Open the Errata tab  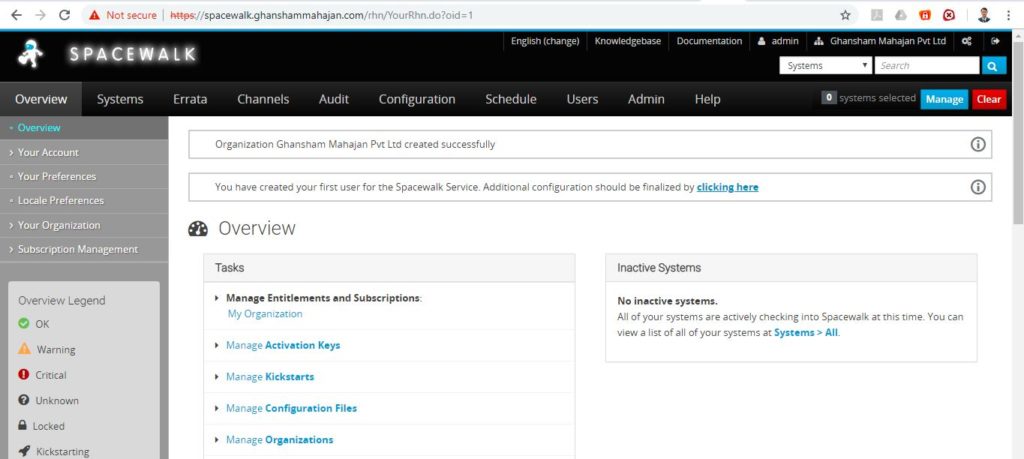coord(190,99)
